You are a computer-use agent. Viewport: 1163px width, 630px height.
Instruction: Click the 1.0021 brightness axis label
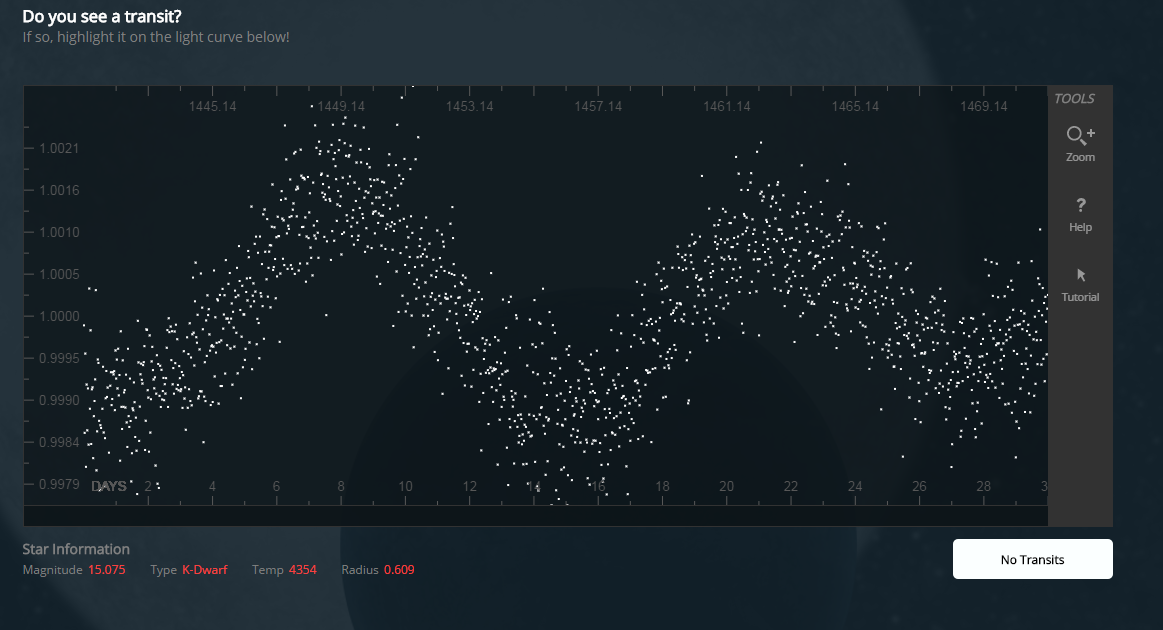click(59, 148)
